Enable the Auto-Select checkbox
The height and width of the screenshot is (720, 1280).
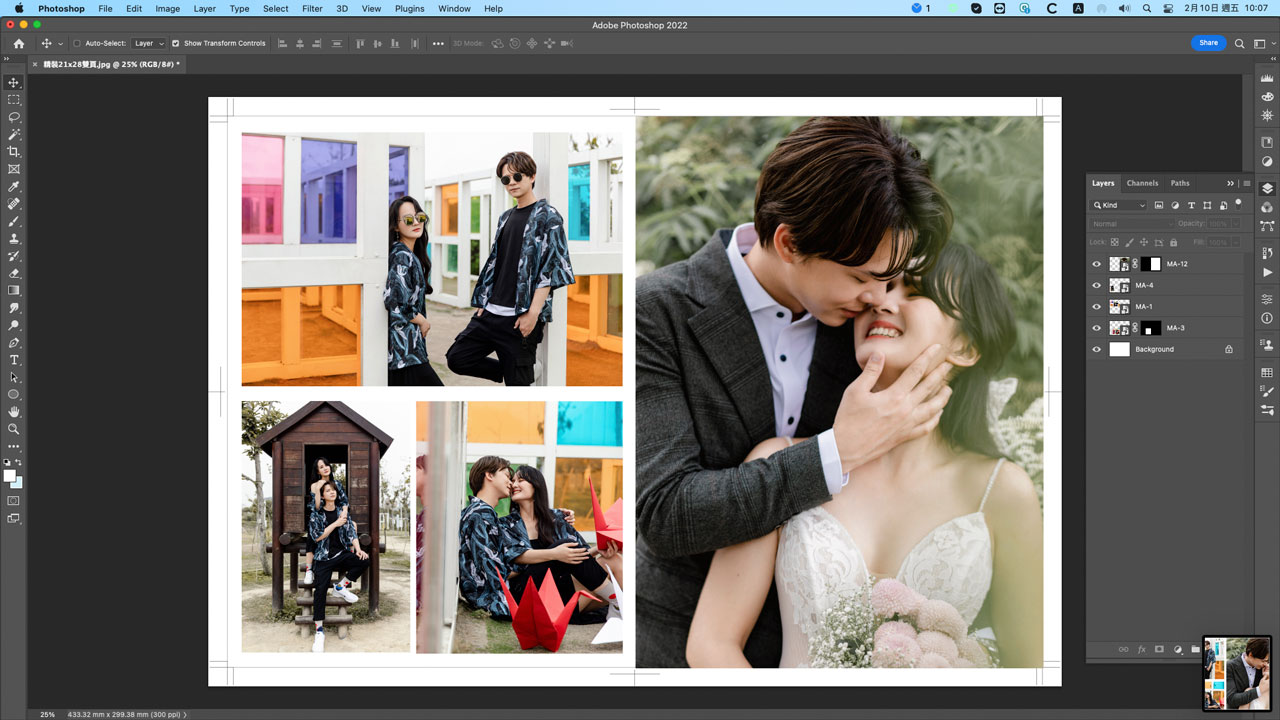click(77, 44)
